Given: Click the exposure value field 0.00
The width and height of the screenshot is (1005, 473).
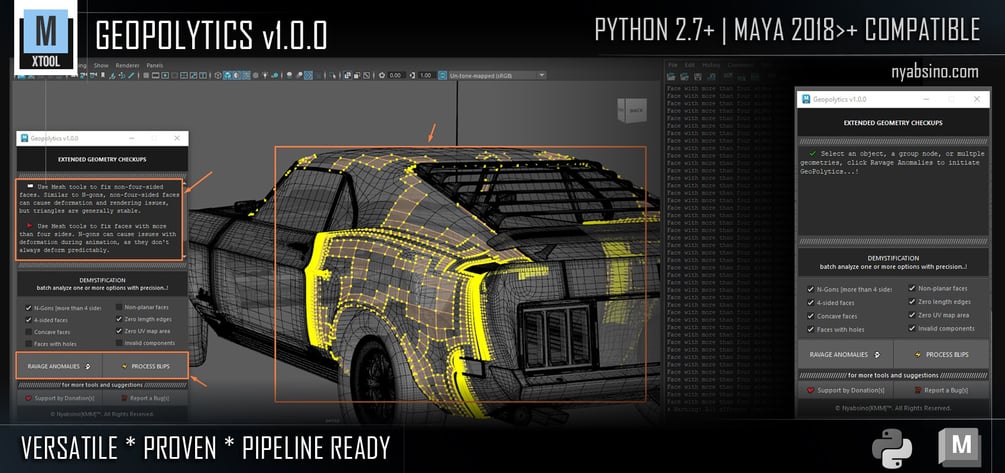Looking at the screenshot, I should (395, 75).
